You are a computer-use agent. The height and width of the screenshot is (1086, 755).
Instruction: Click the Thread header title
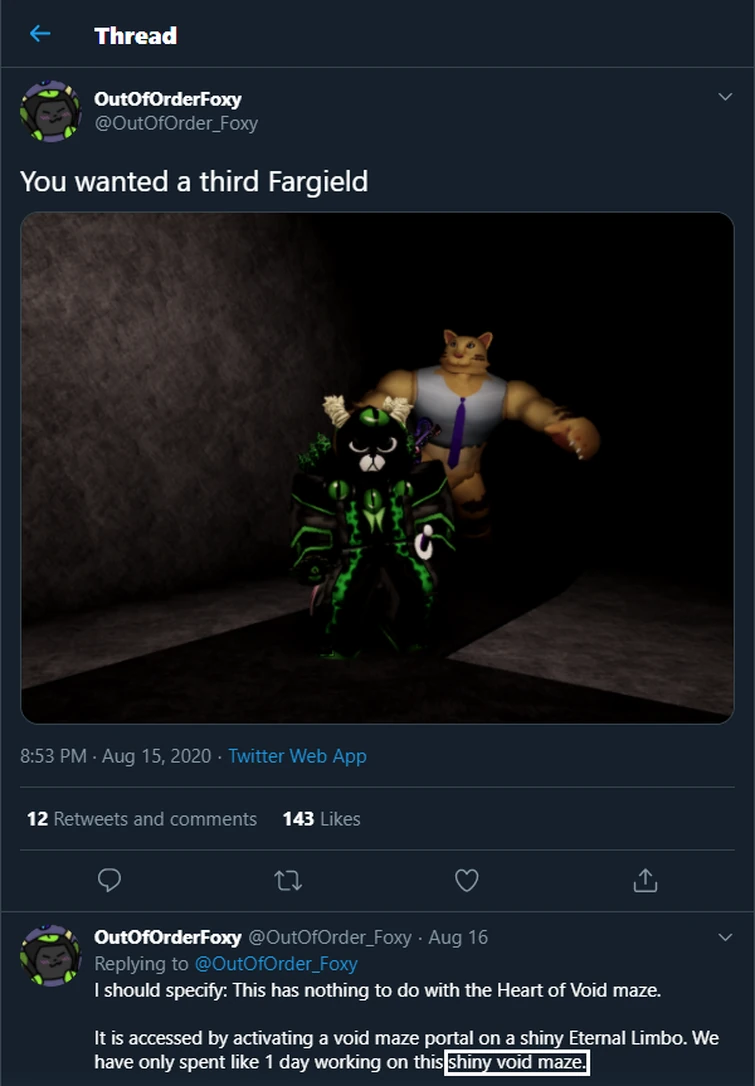135,36
